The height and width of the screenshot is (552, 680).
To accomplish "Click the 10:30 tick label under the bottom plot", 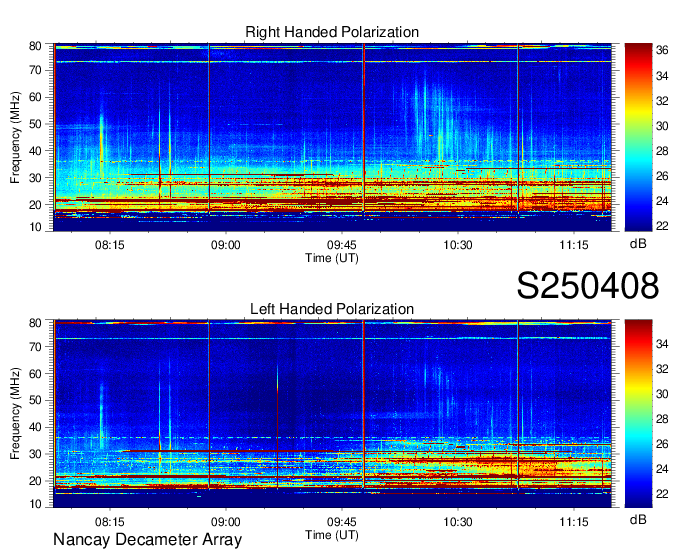I will pyautogui.click(x=458, y=522).
